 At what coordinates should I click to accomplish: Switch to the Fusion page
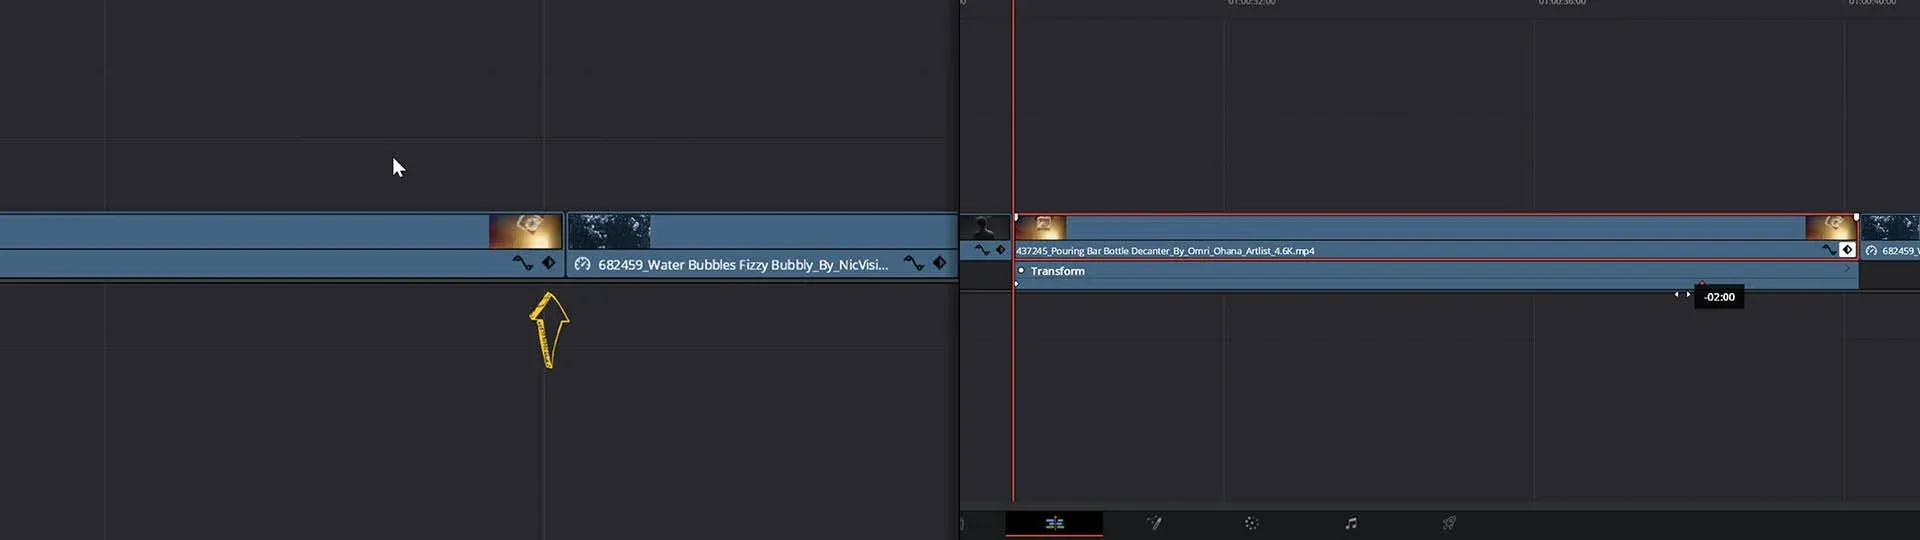1153,523
